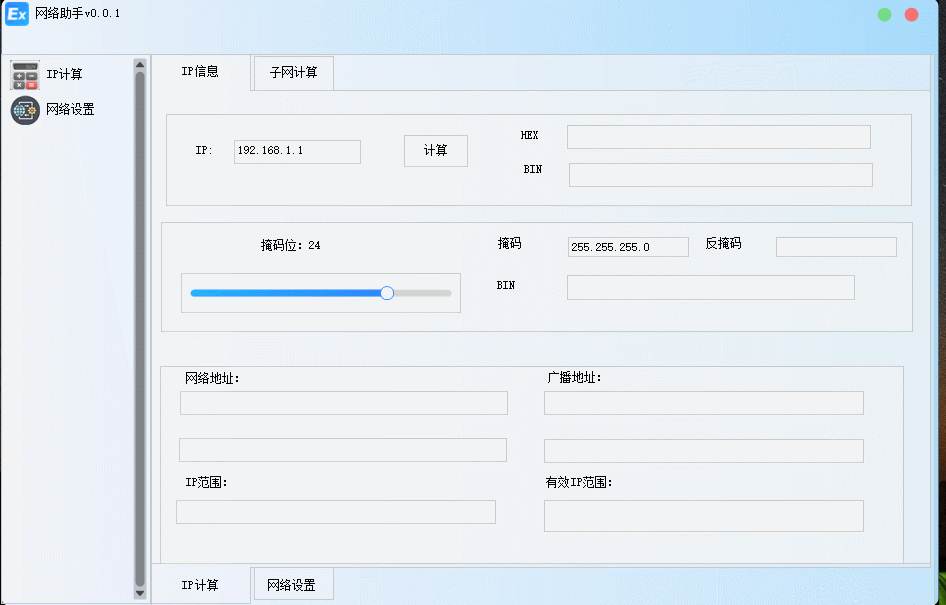Image resolution: width=946 pixels, height=605 pixels.
Task: Click the sidebar vertical scrollbar track
Action: pos(140,330)
